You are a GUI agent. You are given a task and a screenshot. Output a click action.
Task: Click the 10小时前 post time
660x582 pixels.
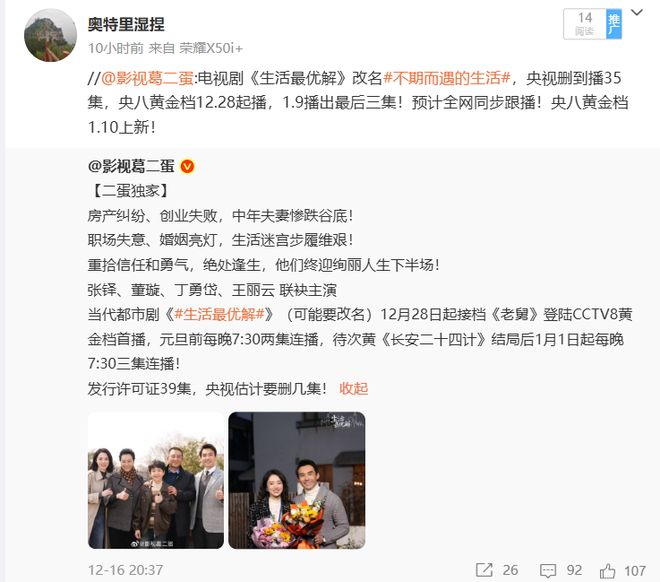point(116,48)
